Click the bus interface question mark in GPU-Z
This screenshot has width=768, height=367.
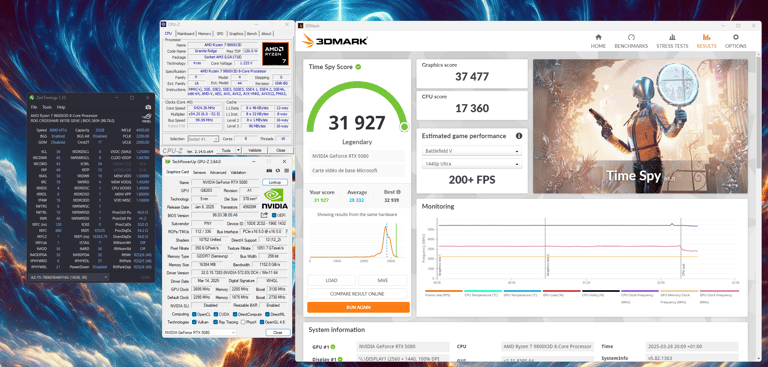pos(287,231)
